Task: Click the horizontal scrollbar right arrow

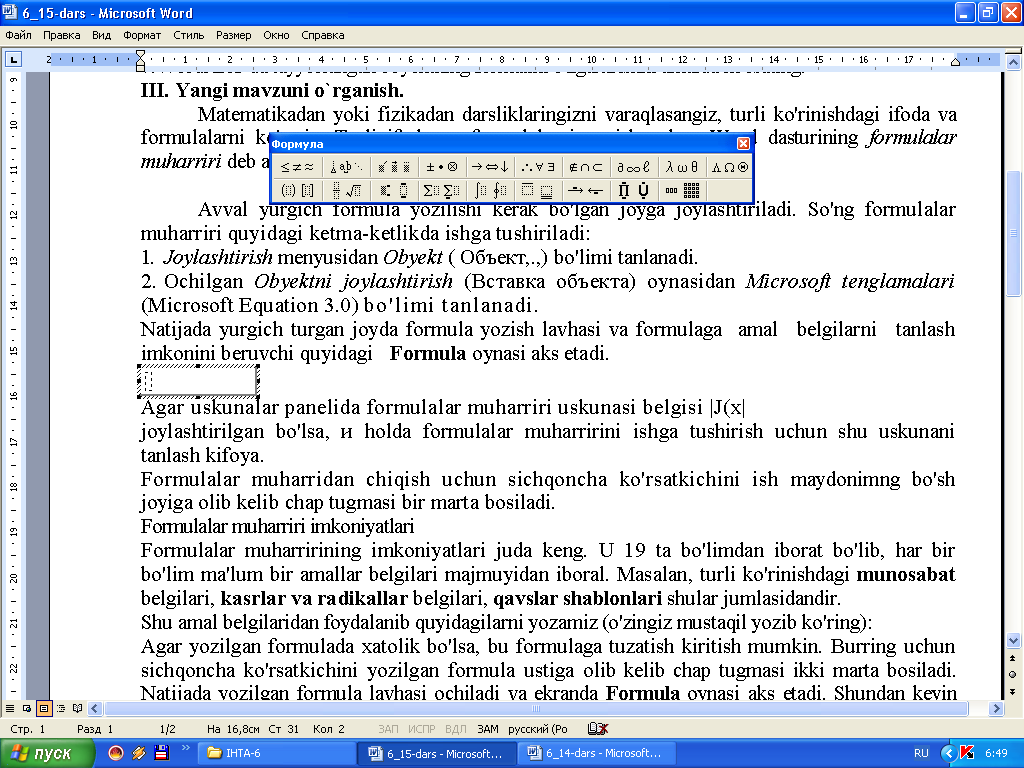Action: [997, 709]
